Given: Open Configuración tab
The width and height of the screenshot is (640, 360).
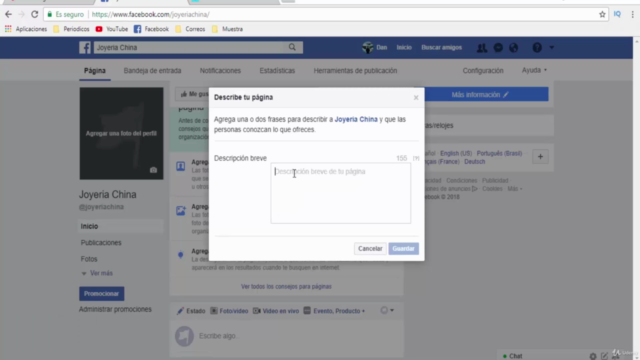Looking at the screenshot, I should click(x=483, y=71).
